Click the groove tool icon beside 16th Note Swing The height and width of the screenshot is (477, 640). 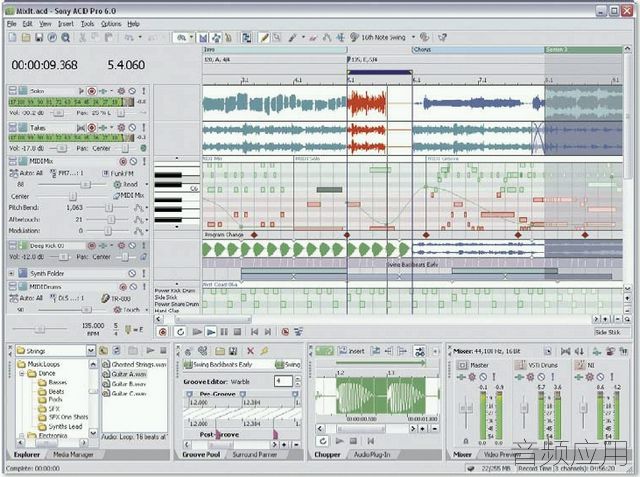(x=354, y=38)
